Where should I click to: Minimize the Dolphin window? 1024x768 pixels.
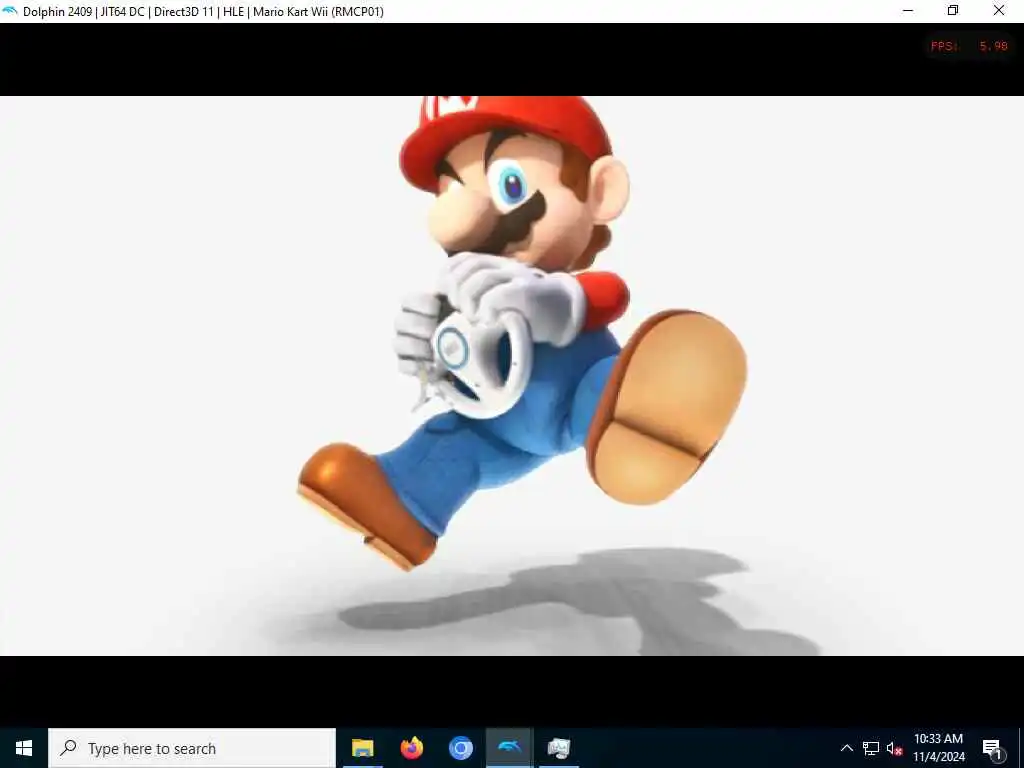[908, 11]
